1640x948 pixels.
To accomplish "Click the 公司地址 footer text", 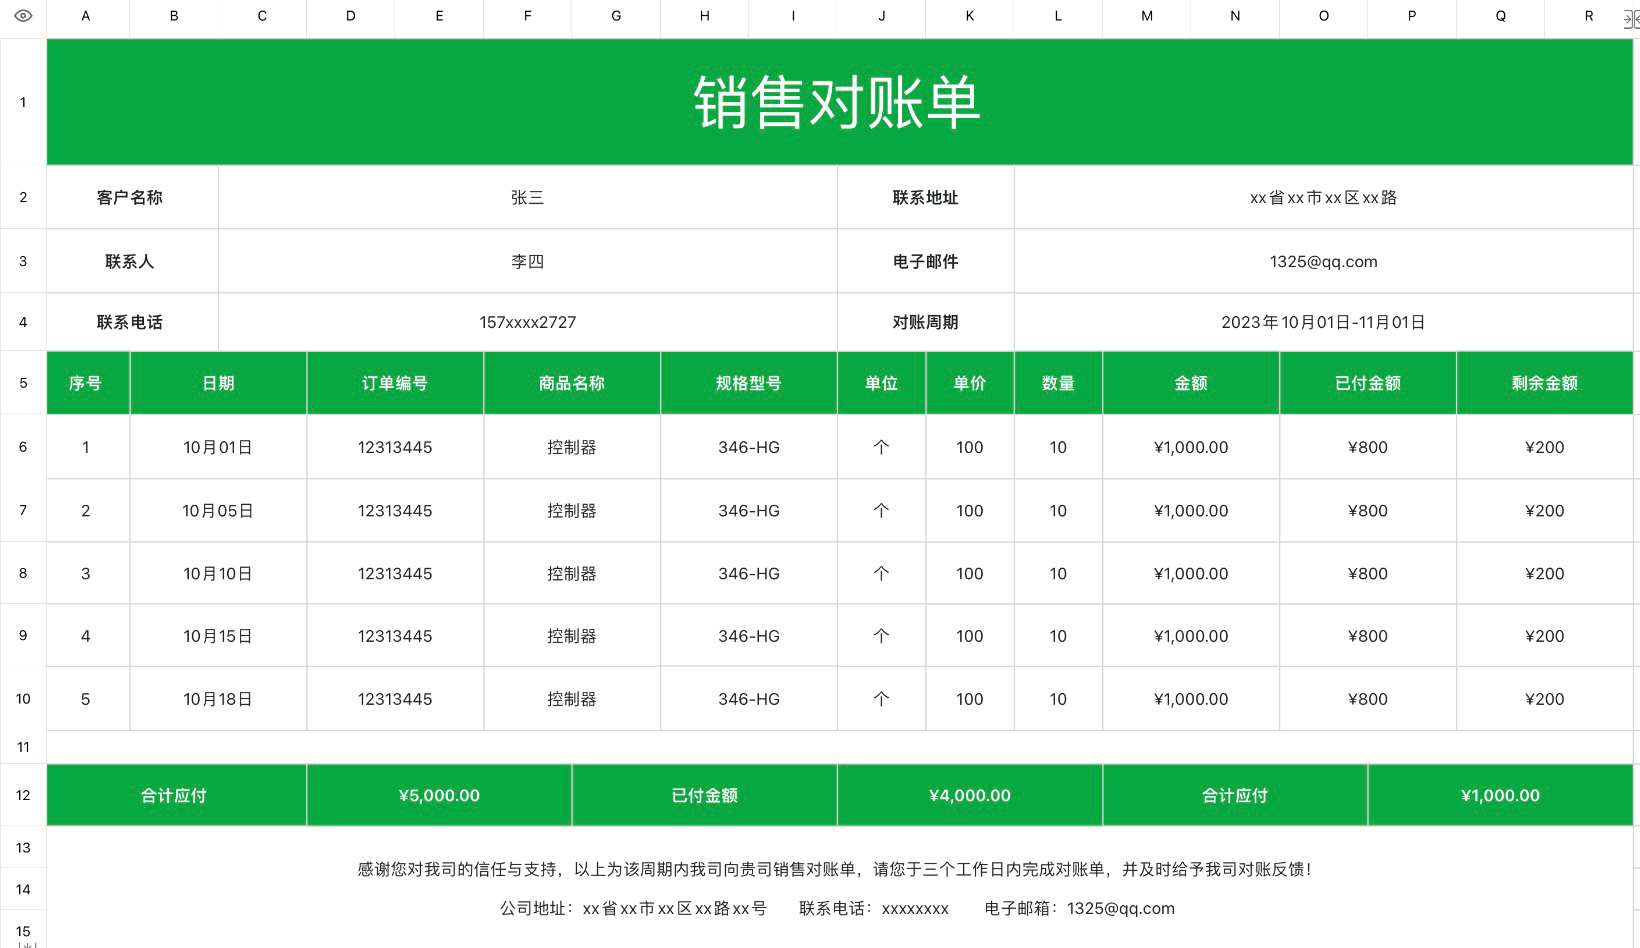I will (633, 908).
